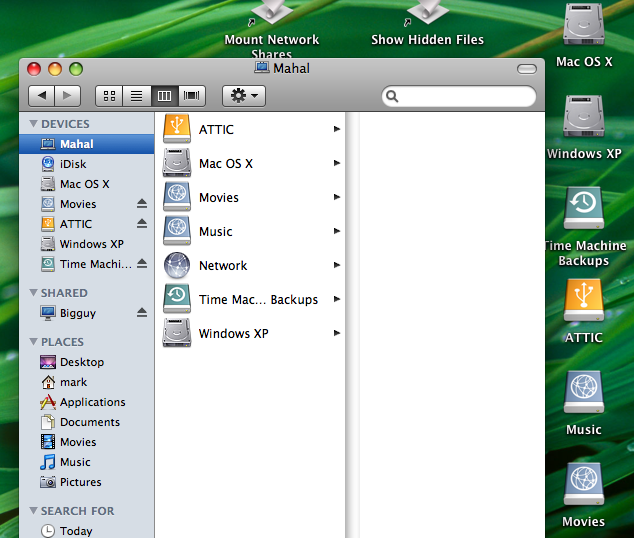Select the Time Mac... Backups row text
The width and height of the screenshot is (634, 538).
click(258, 300)
